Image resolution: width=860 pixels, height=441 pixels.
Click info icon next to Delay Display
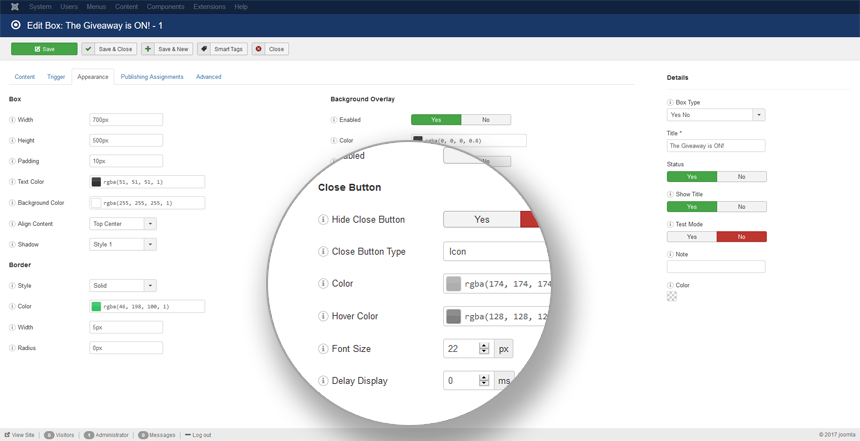323,381
